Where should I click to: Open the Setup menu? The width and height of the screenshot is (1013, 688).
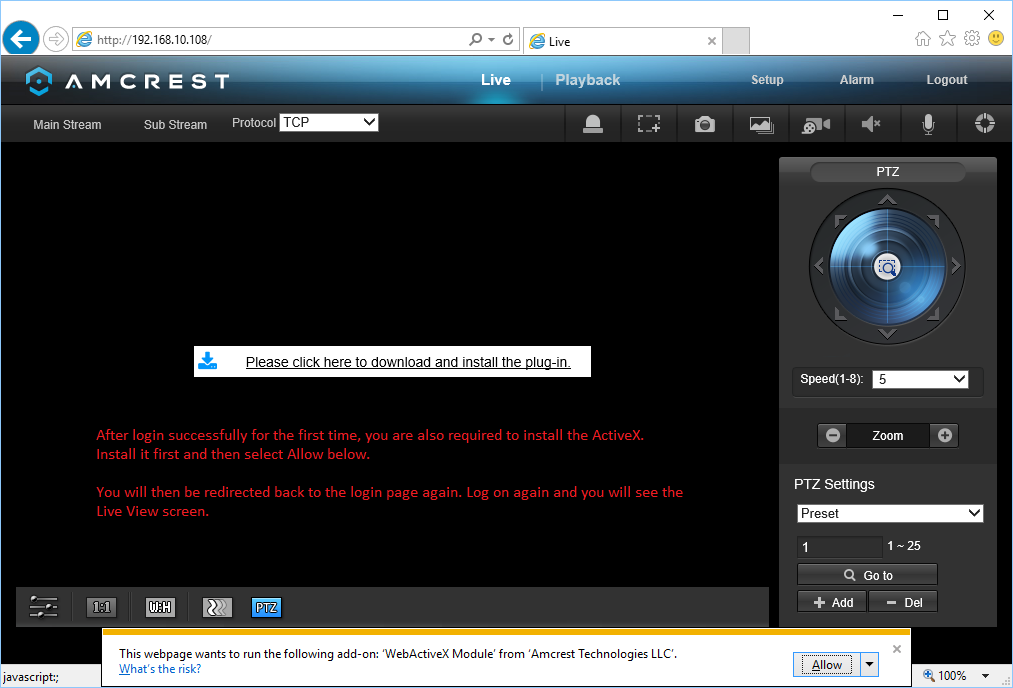point(767,80)
